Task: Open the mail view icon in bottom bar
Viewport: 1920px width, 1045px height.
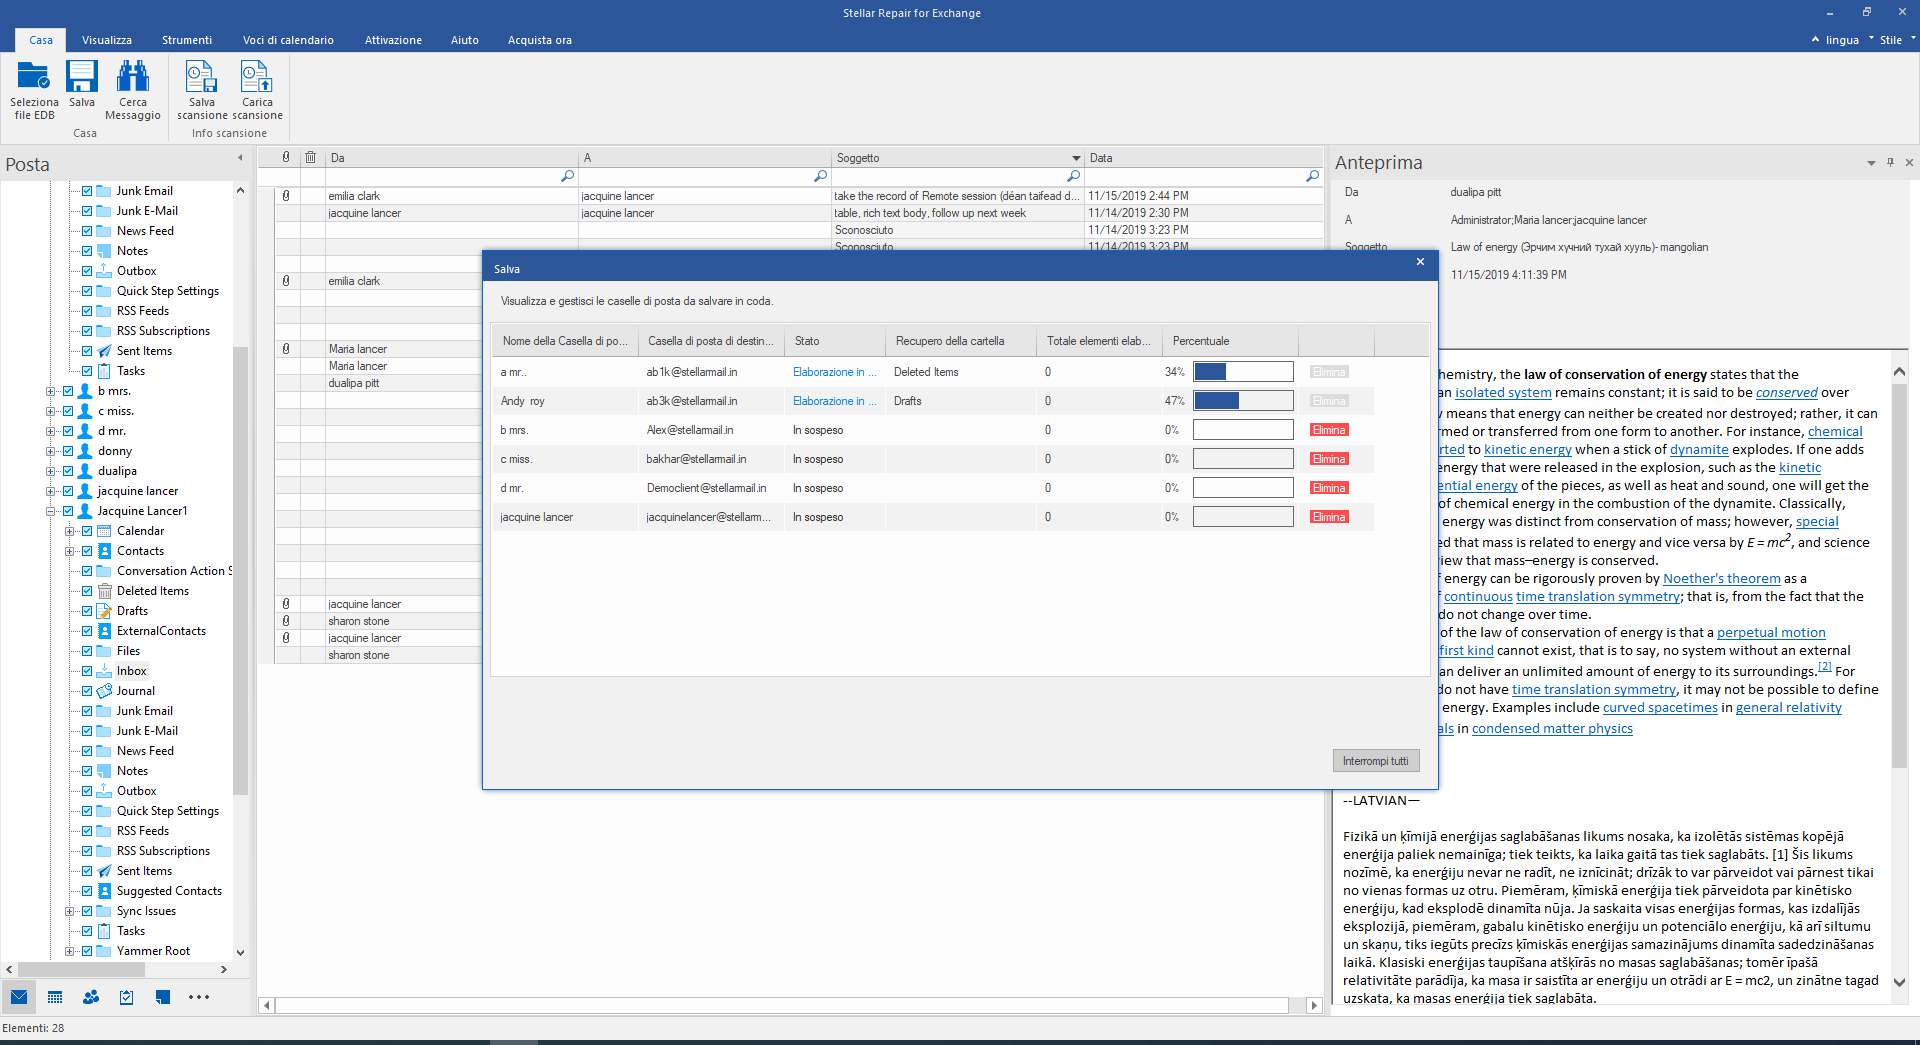Action: [x=19, y=997]
